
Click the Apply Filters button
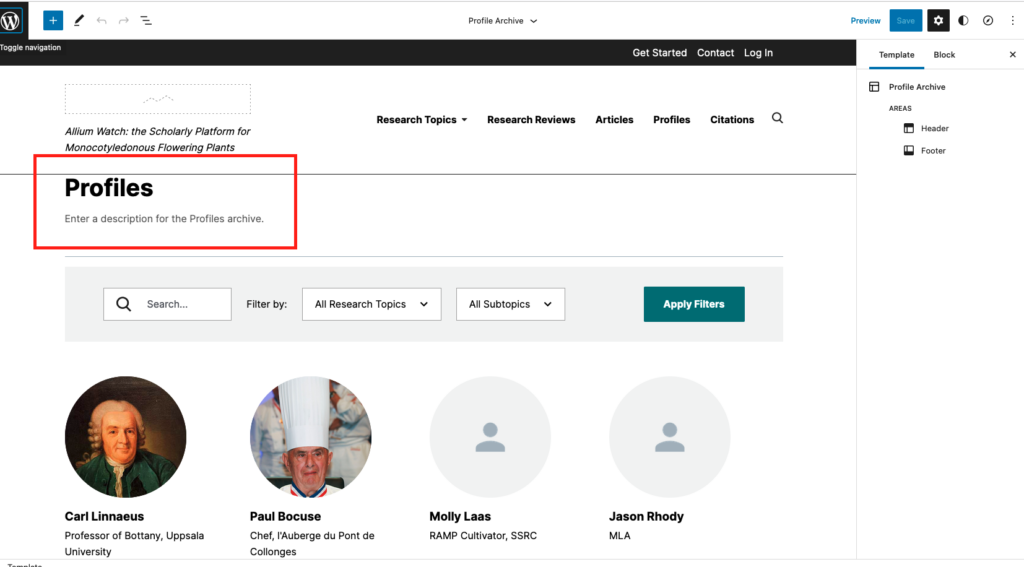pyautogui.click(x=694, y=304)
